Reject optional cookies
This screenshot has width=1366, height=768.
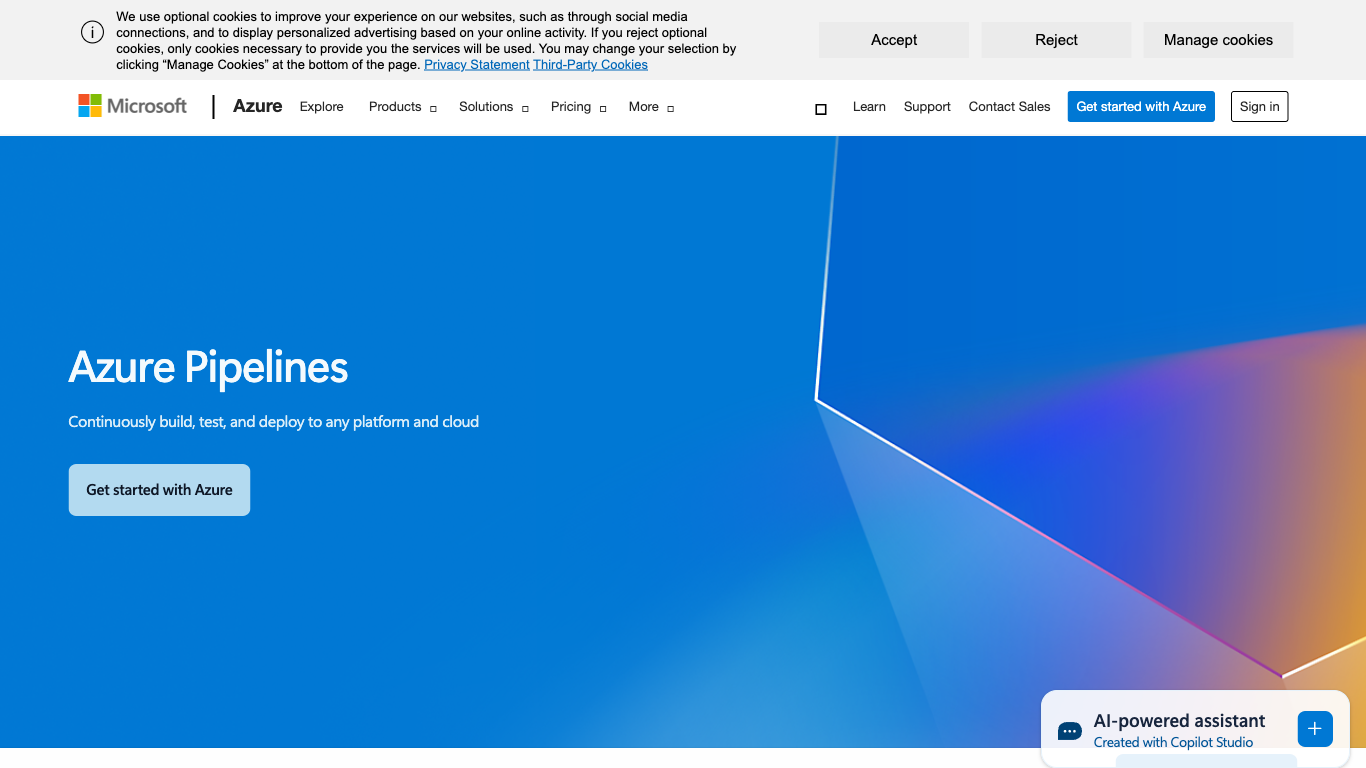[1056, 40]
